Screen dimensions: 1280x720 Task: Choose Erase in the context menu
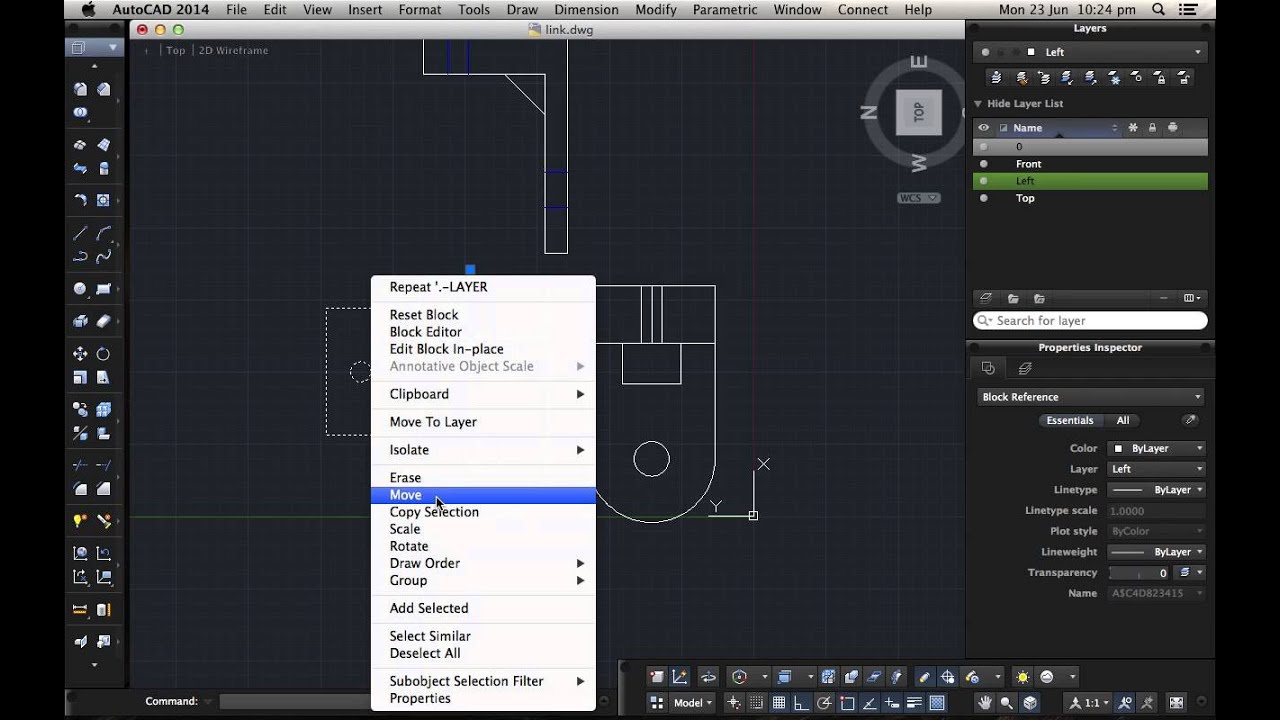pos(483,478)
